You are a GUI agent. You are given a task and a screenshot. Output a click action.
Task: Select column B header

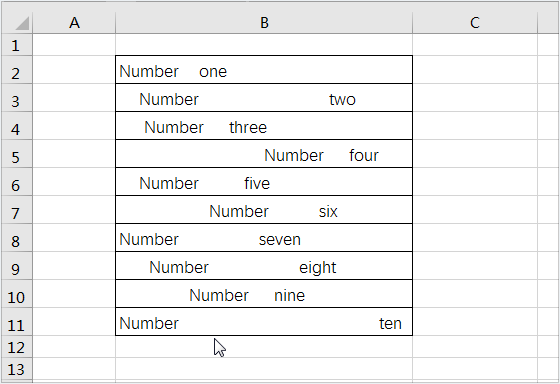(x=264, y=23)
